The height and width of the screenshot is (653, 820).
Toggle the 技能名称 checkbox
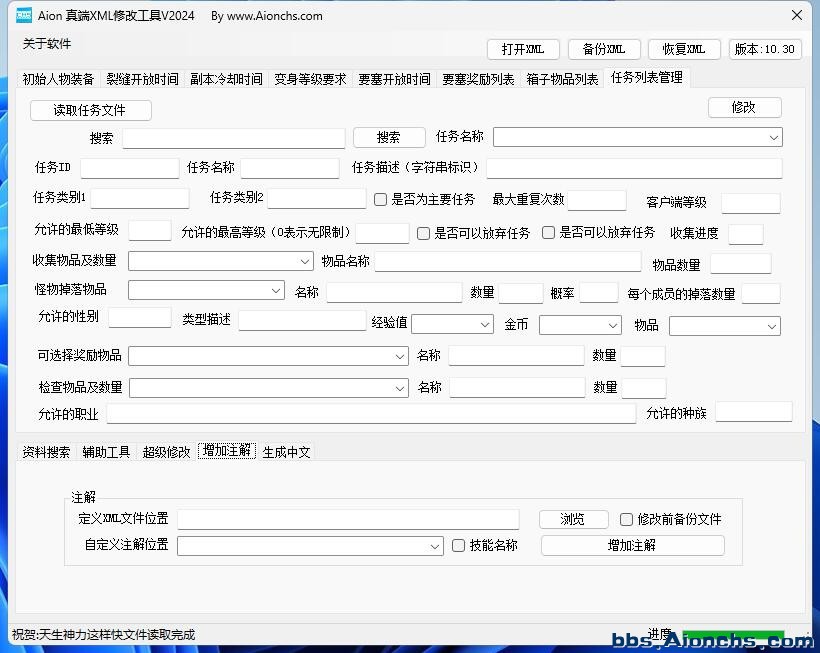(458, 546)
